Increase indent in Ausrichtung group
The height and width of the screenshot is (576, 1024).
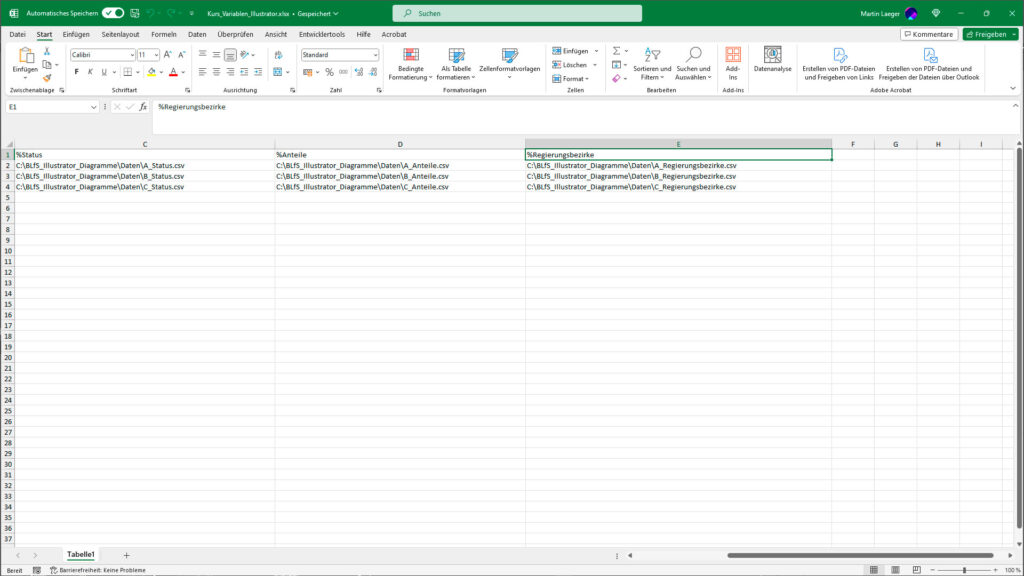(258, 72)
